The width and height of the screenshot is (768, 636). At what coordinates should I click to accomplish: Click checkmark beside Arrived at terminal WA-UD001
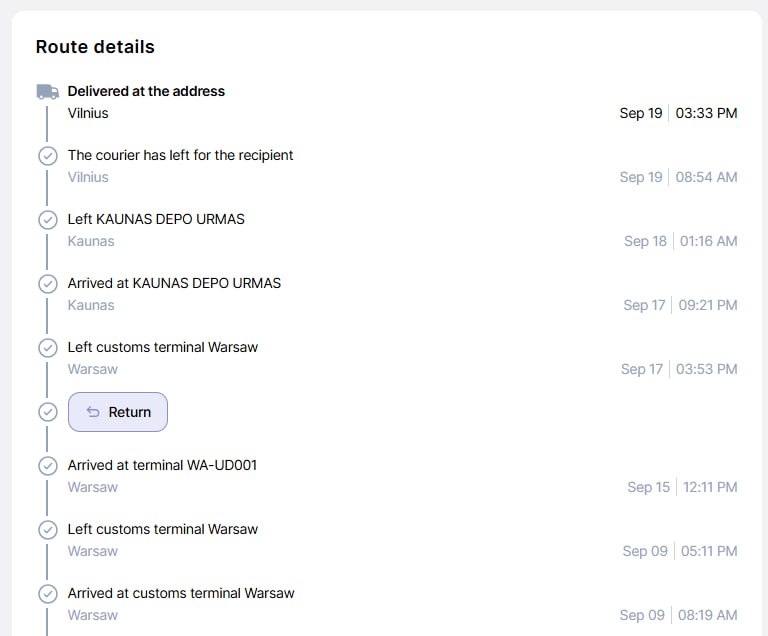(47, 466)
